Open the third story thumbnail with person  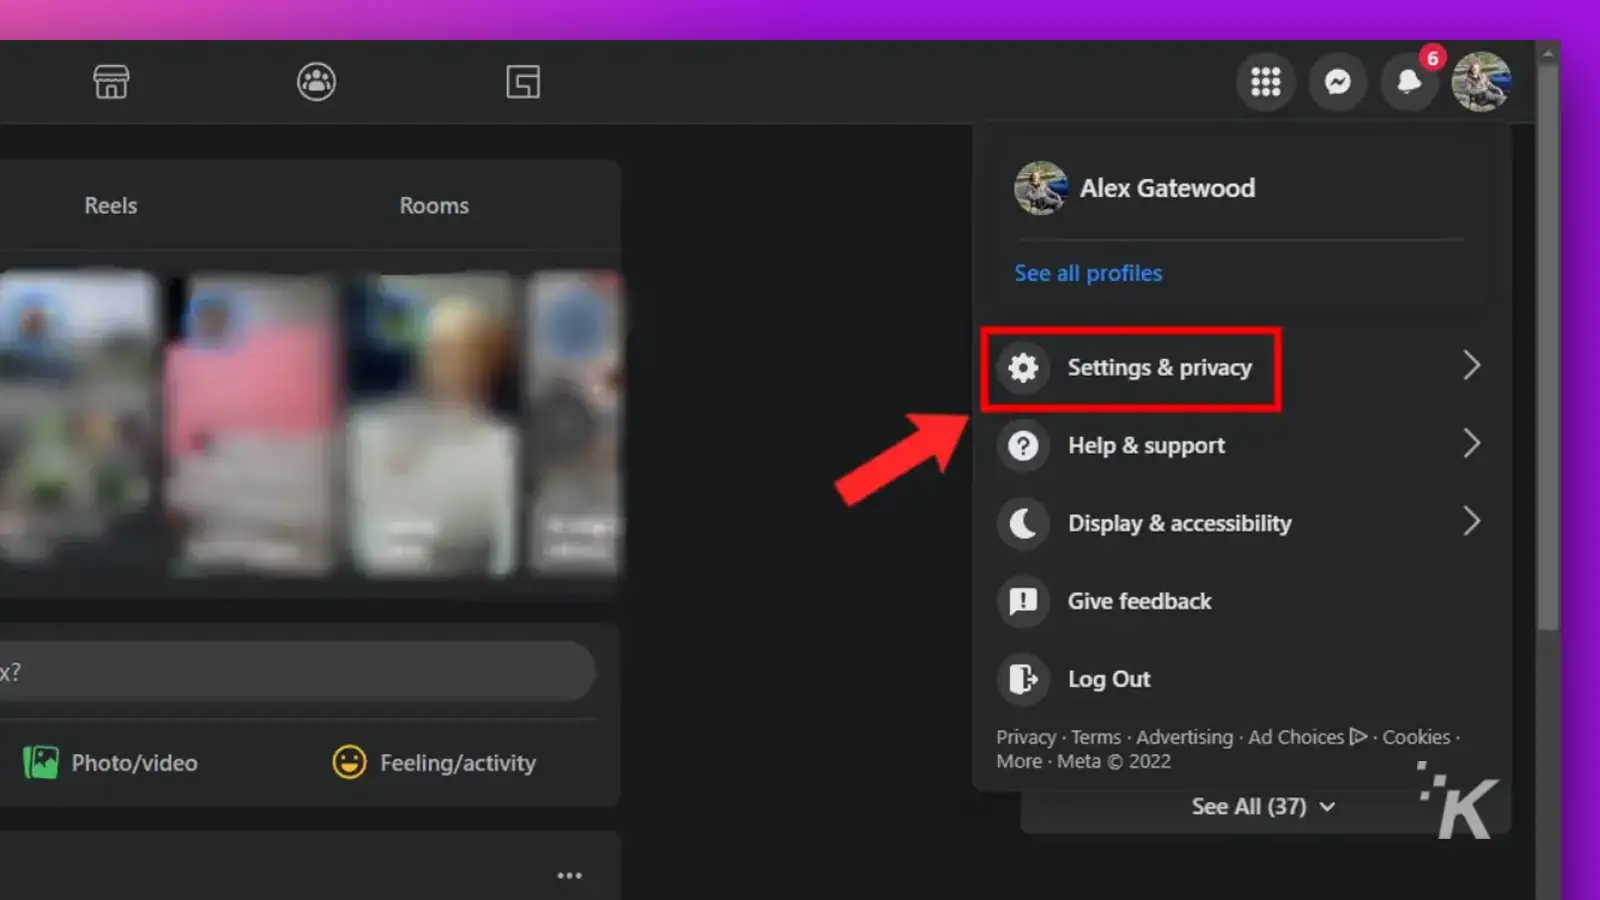coord(434,425)
